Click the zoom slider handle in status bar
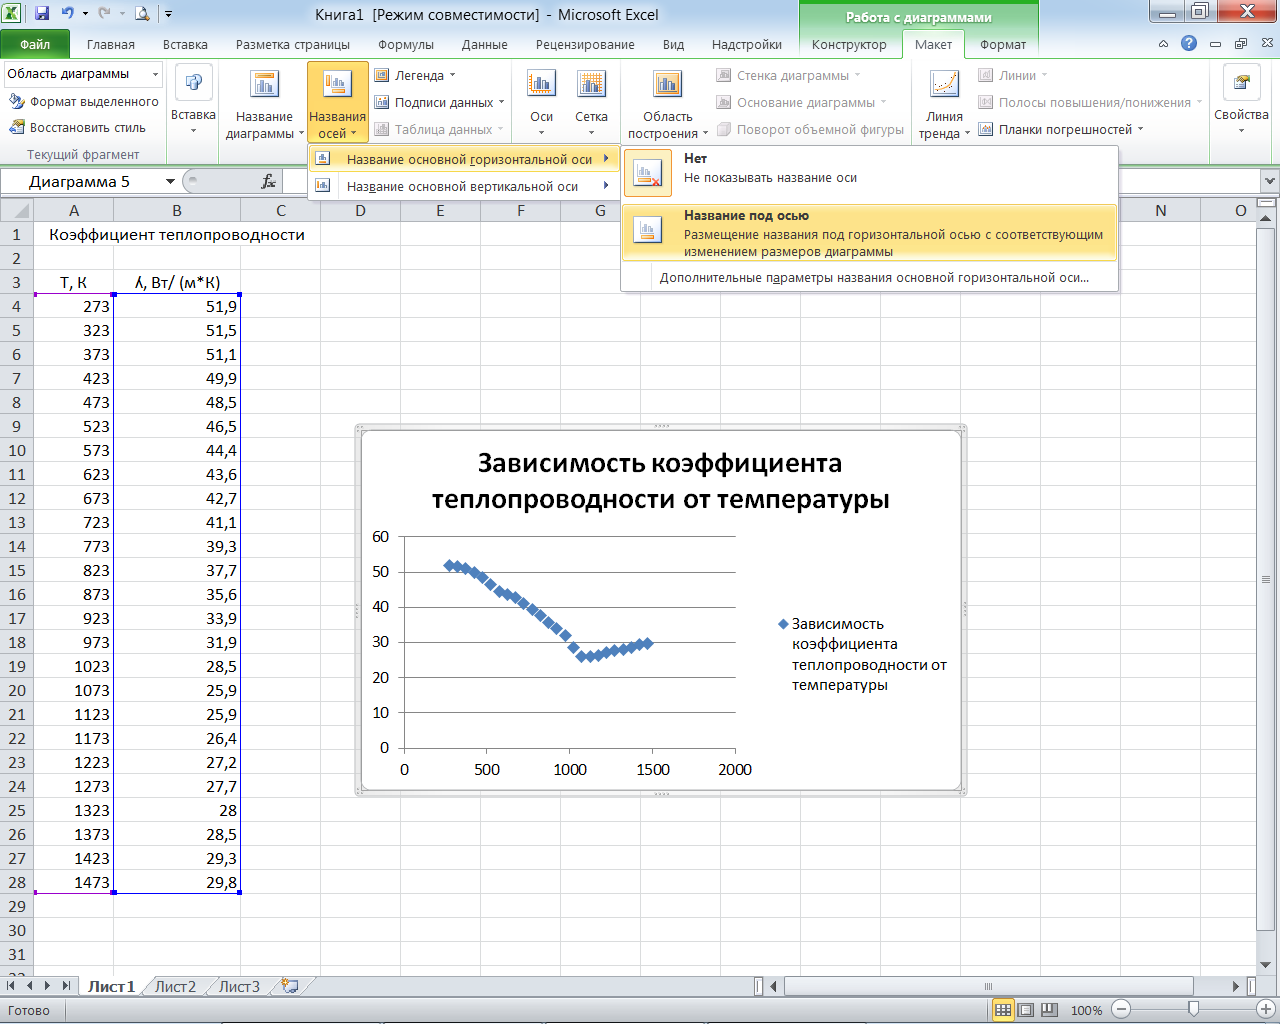This screenshot has height=1024, width=1280. [x=1193, y=1010]
